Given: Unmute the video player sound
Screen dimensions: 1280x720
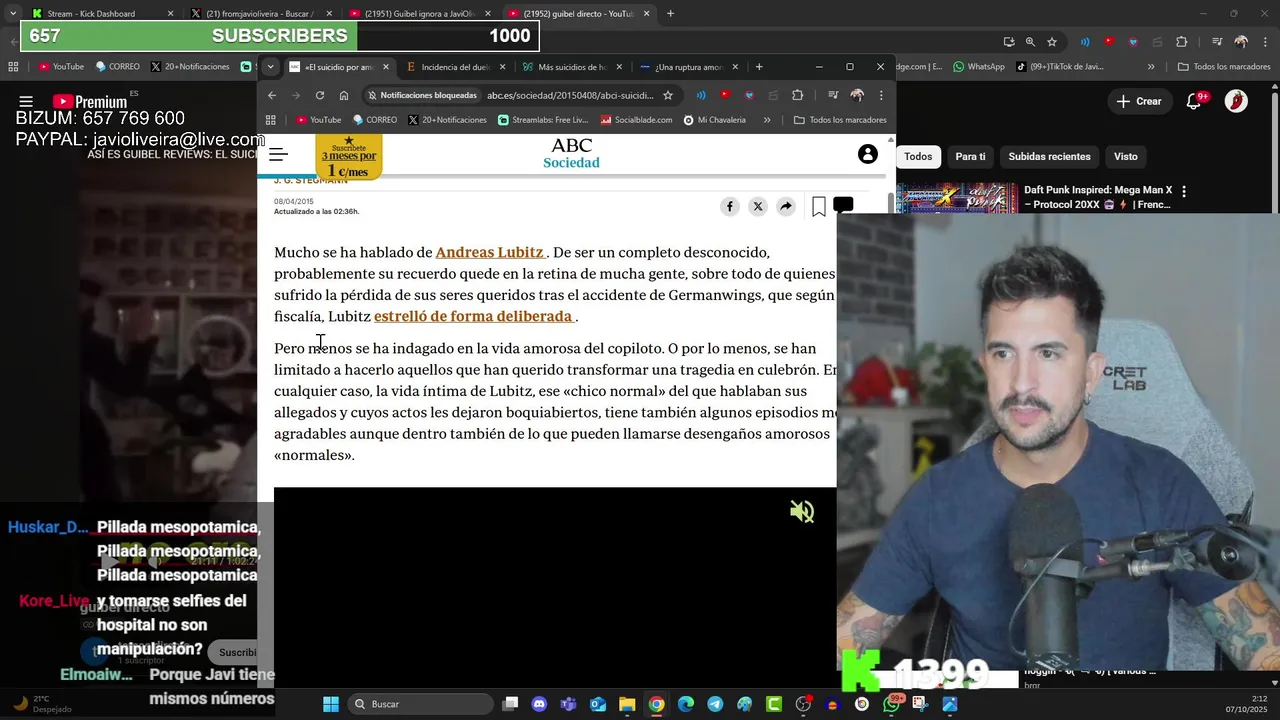Looking at the screenshot, I should (802, 512).
